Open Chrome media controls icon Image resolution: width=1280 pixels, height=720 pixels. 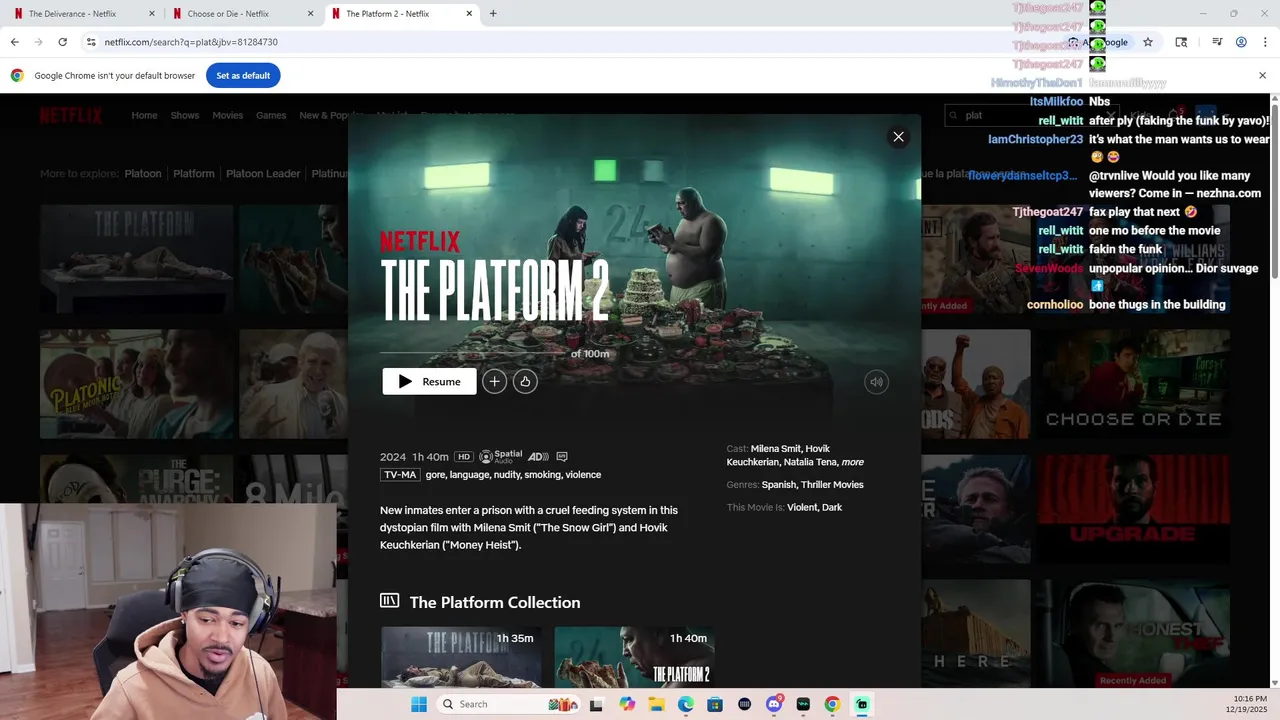(x=1217, y=42)
